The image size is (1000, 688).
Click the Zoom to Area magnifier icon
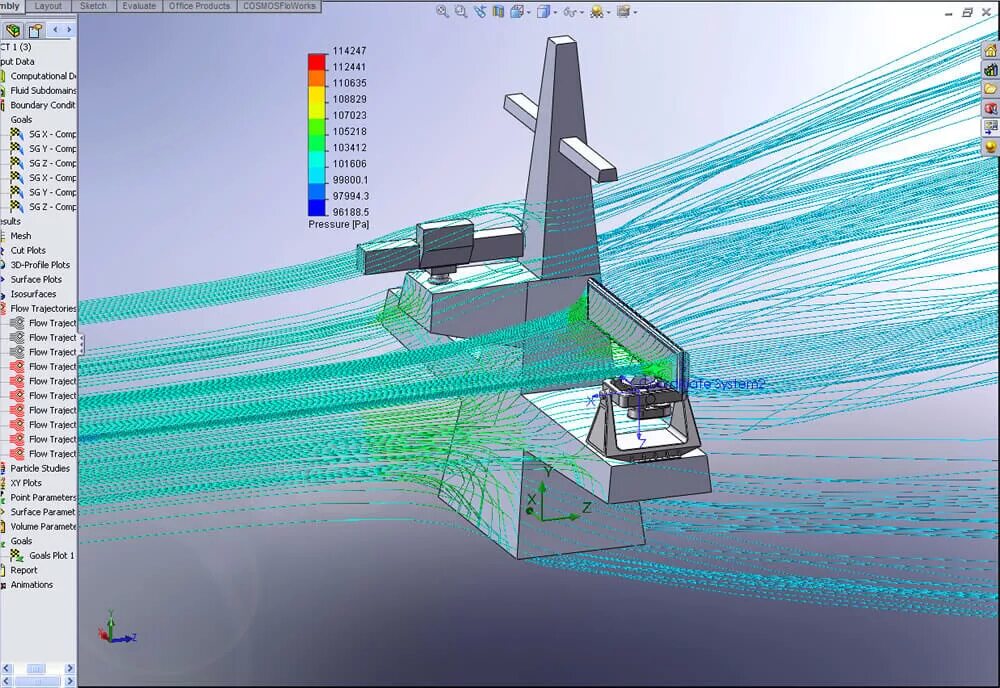tap(460, 11)
